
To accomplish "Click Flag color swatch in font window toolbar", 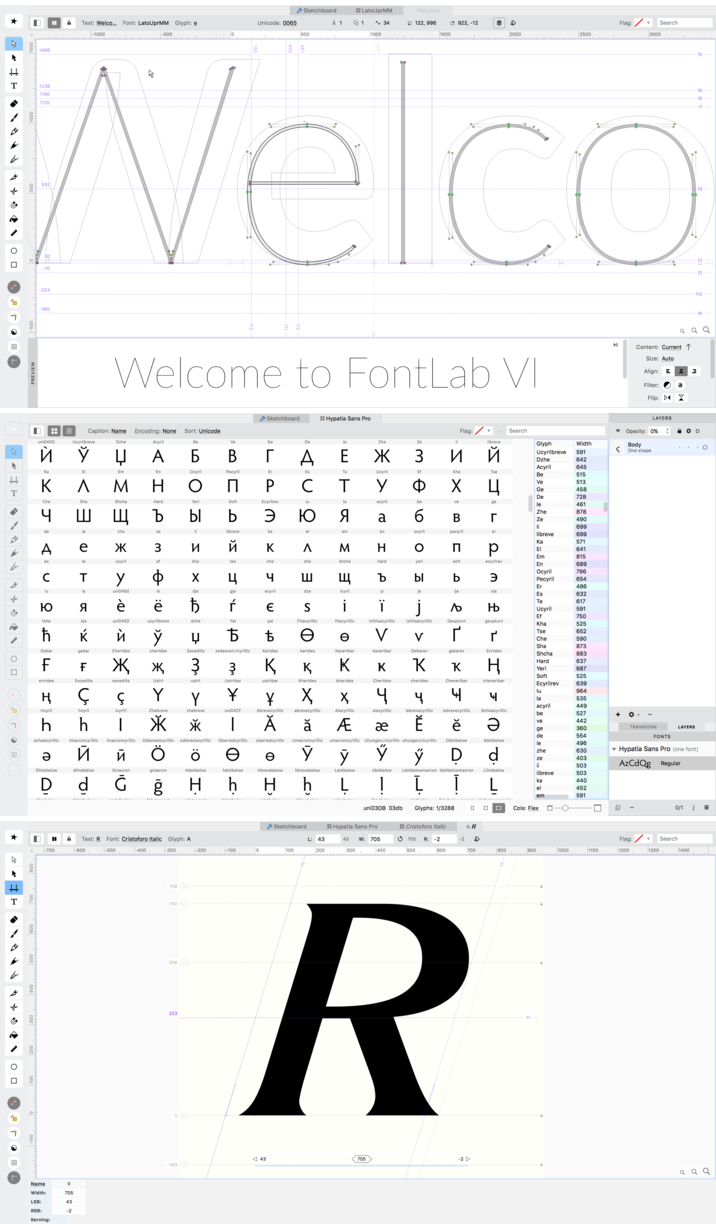I will pos(481,431).
